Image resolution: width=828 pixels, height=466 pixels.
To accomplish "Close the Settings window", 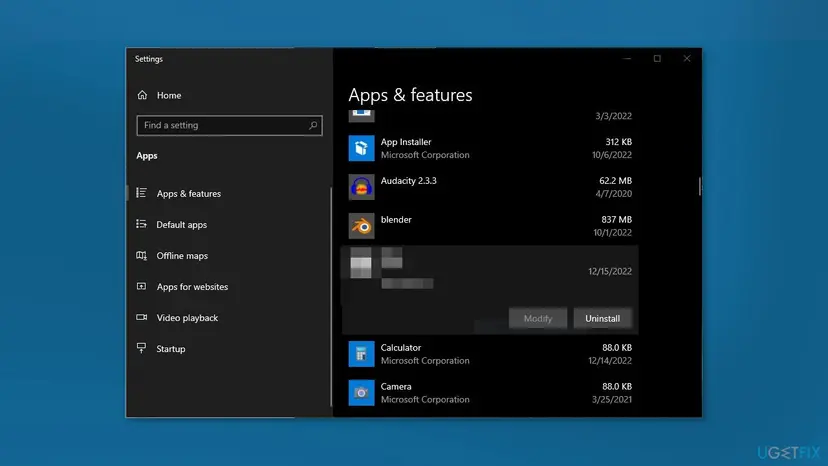I will click(x=686, y=59).
